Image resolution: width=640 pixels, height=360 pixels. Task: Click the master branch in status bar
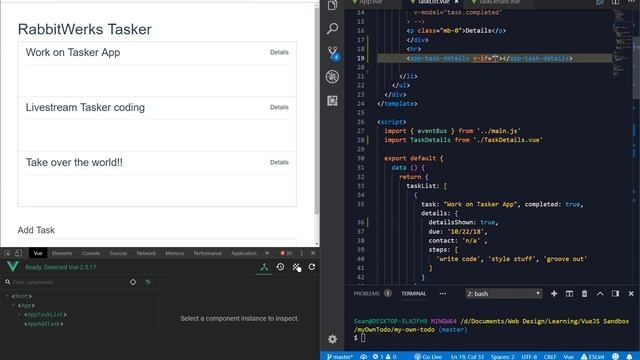pos(340,356)
